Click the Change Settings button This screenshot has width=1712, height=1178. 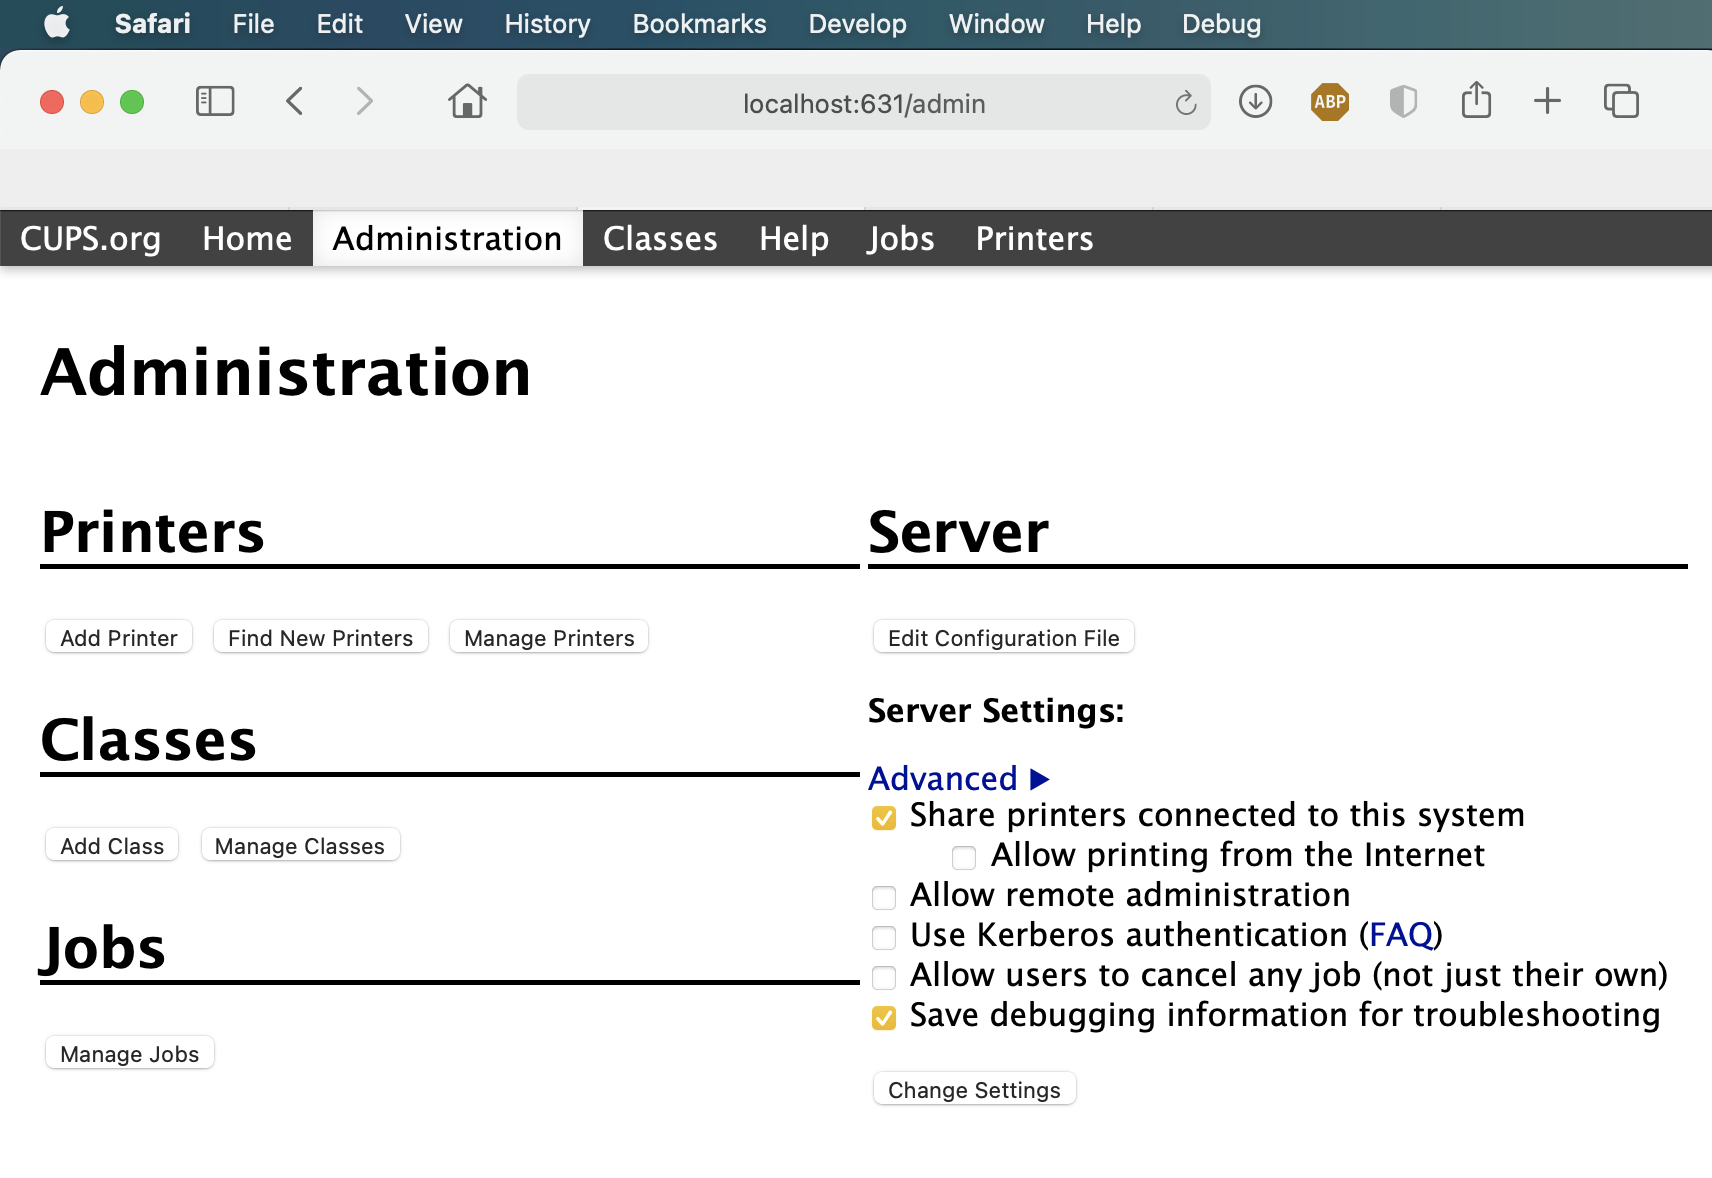pos(974,1089)
